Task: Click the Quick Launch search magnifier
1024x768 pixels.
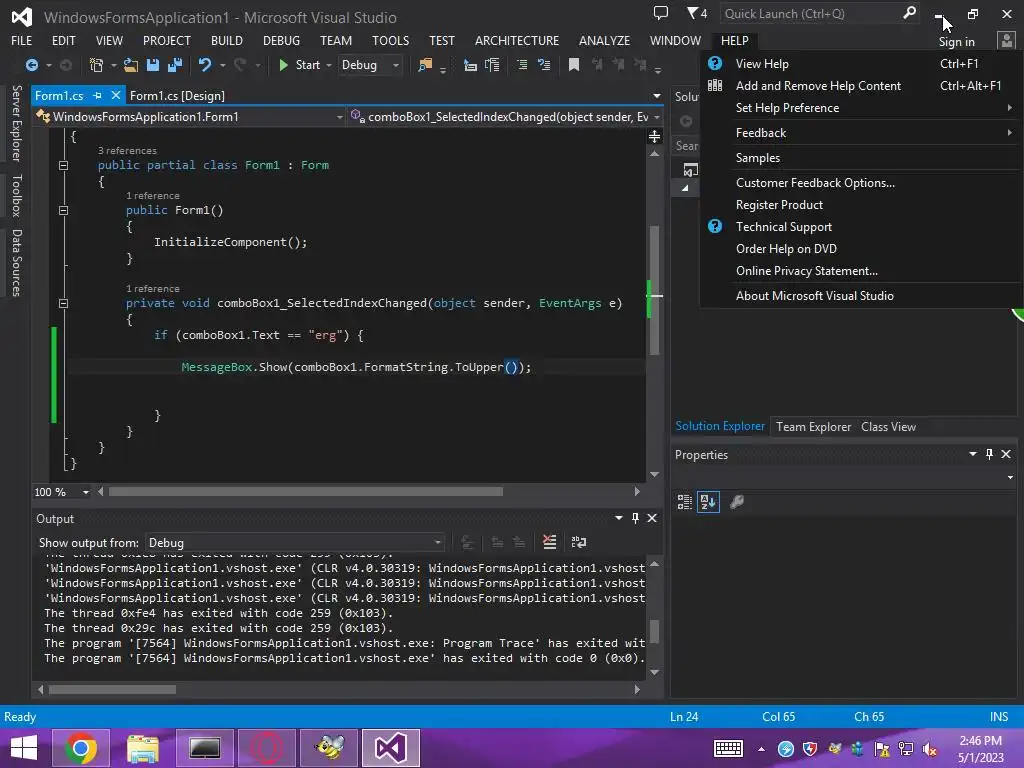Action: pyautogui.click(x=909, y=13)
